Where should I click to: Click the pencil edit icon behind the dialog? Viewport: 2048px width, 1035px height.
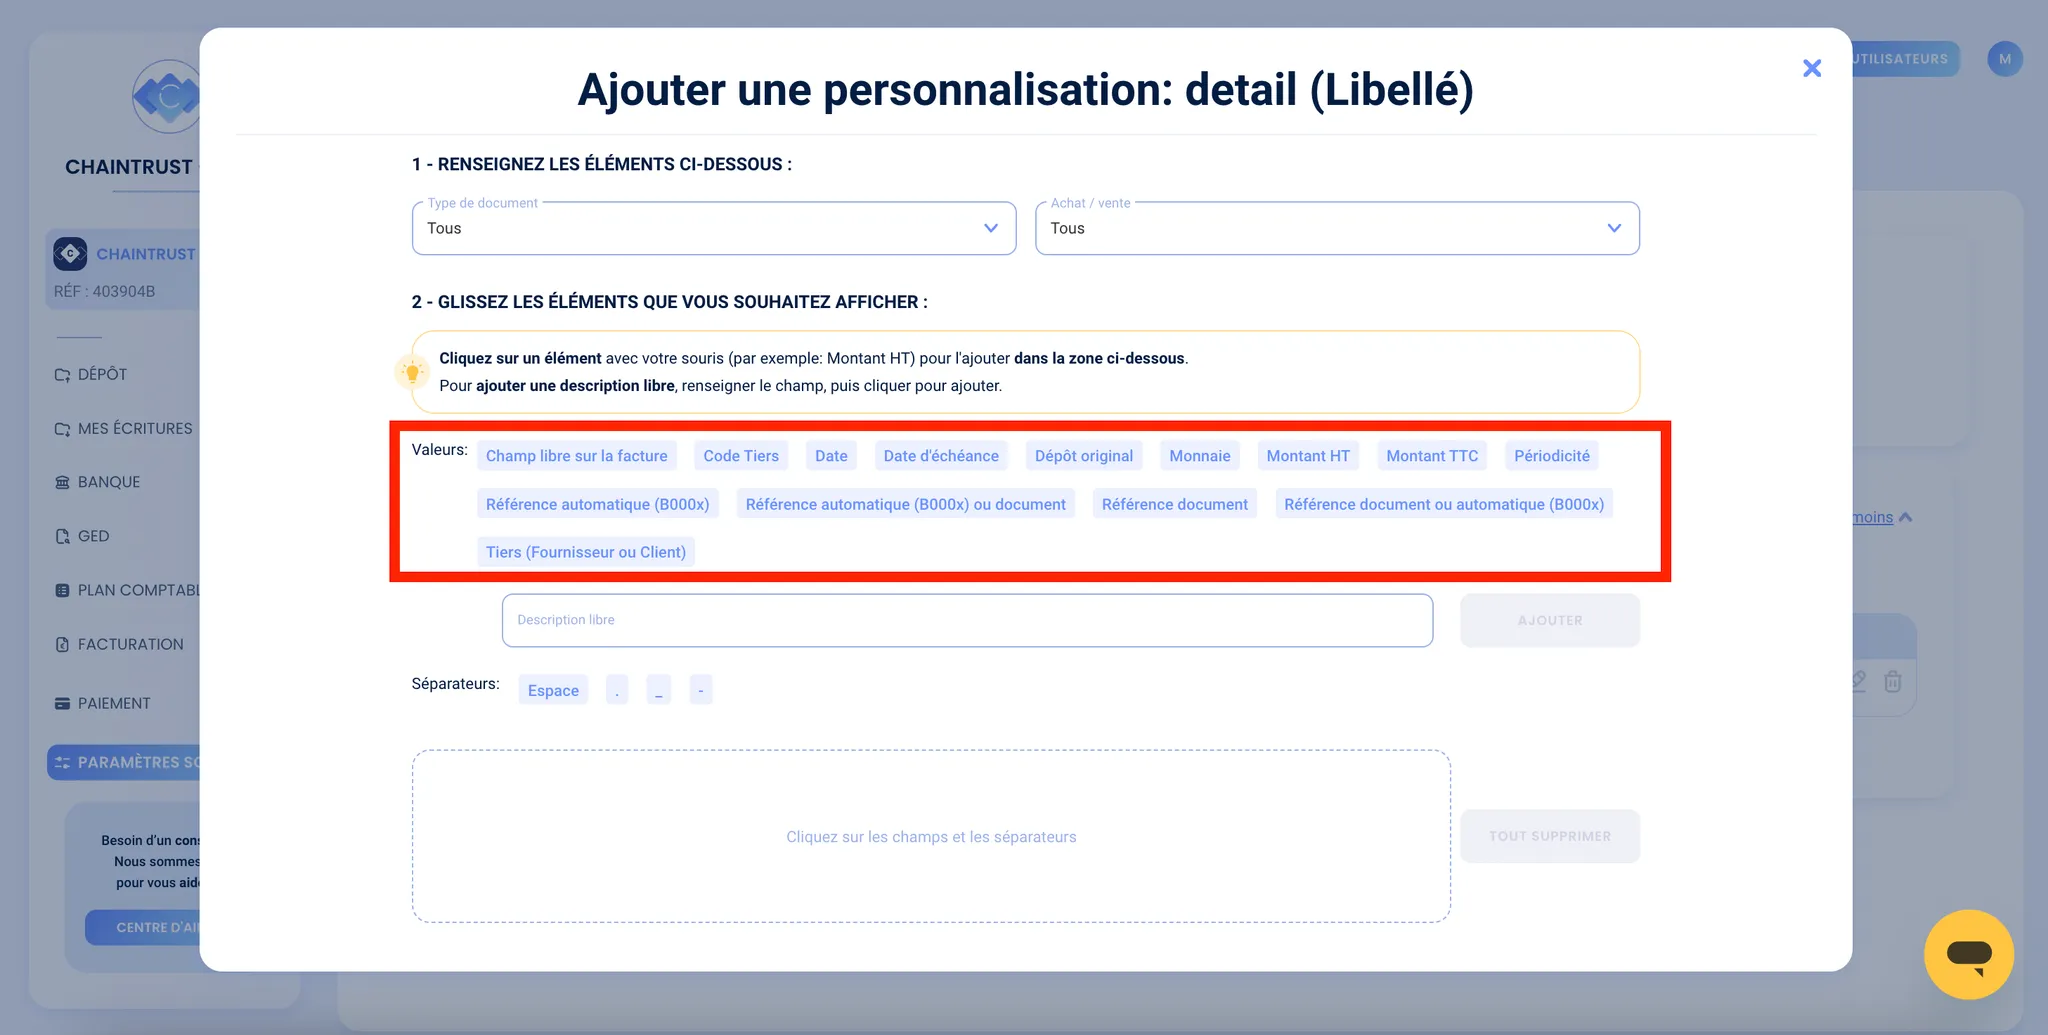(x=1859, y=682)
